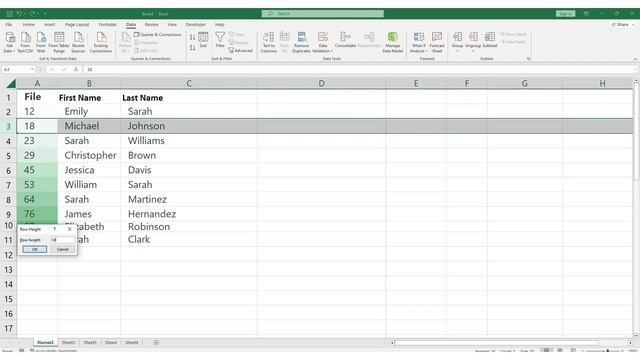Collapse the ribbon with chevron
The image size is (640, 360).
[635, 59]
